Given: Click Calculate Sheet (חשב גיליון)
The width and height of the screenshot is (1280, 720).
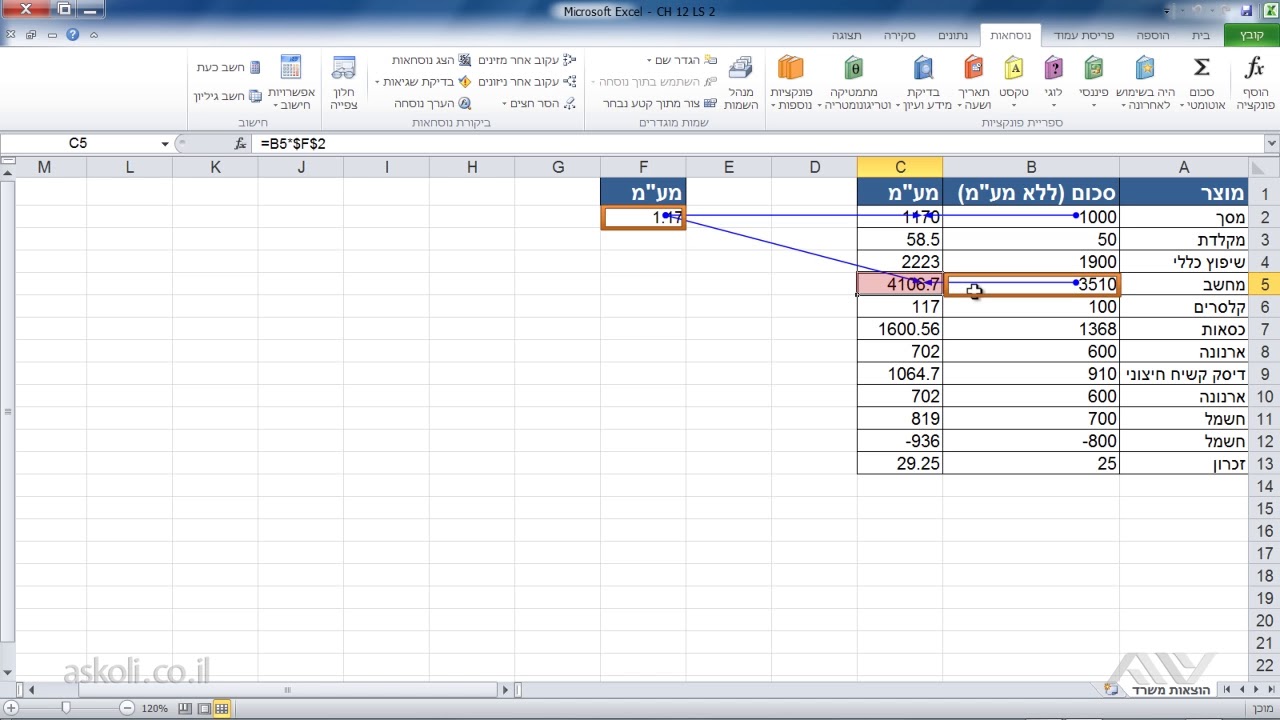Looking at the screenshot, I should point(227,96).
